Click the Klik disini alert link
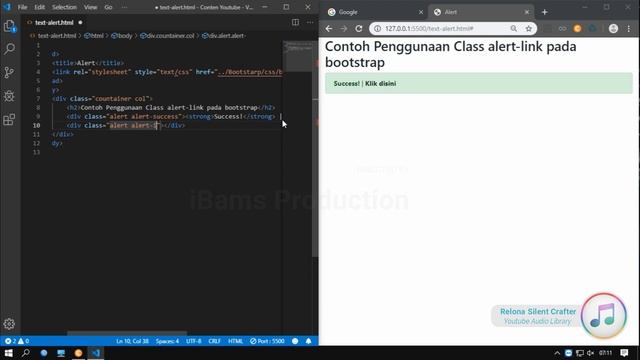This screenshot has width=640, height=360. click(380, 83)
